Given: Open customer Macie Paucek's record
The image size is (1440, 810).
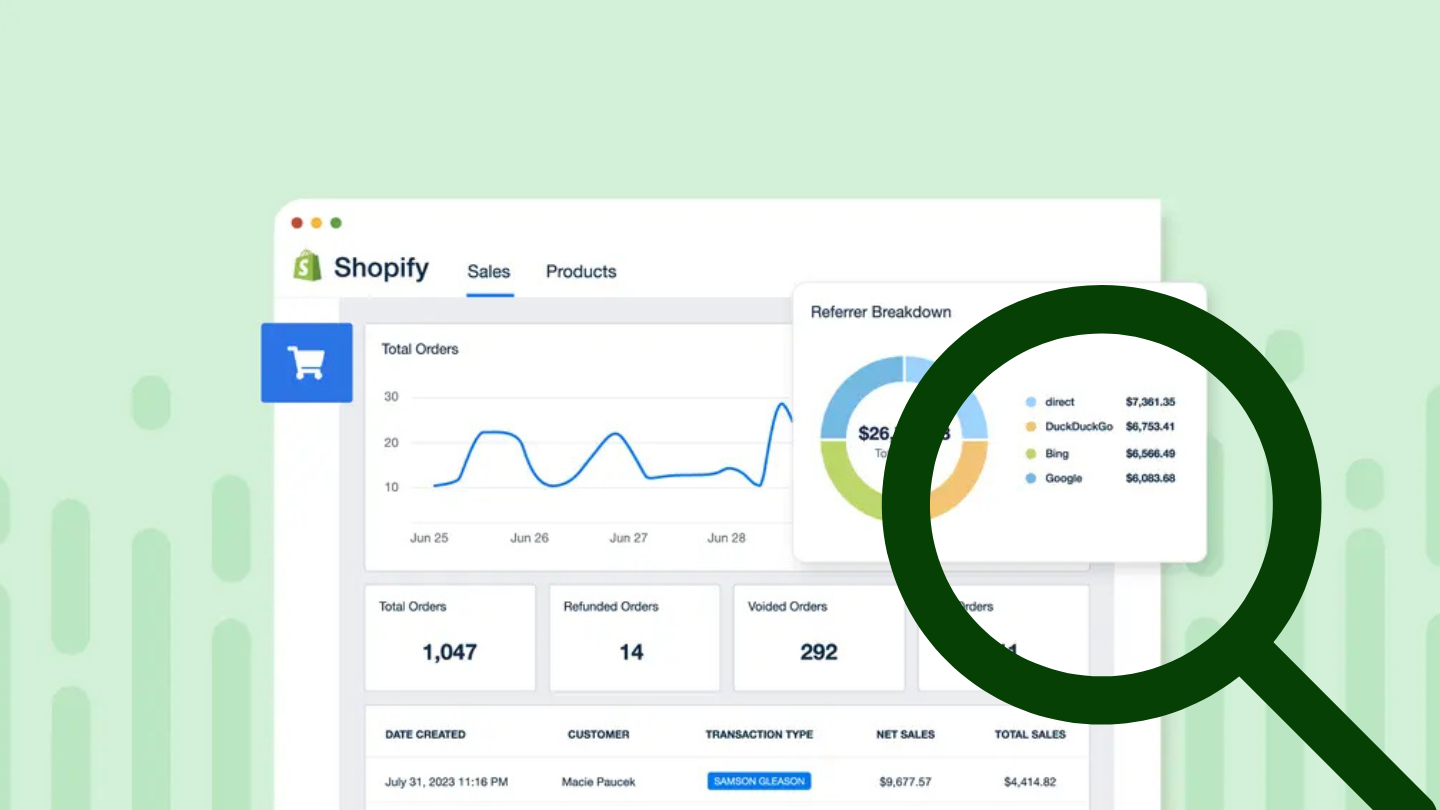Looking at the screenshot, I should pyautogui.click(x=598, y=782).
